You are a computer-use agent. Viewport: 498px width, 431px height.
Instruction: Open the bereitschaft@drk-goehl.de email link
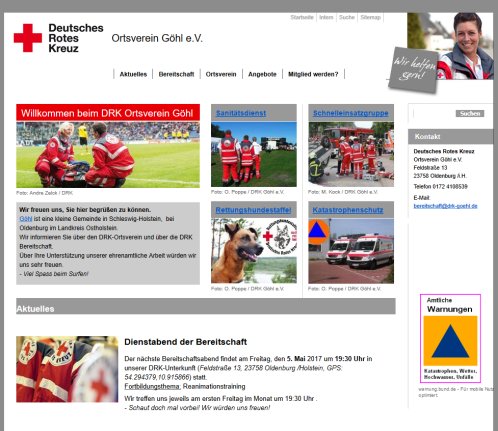pos(445,206)
